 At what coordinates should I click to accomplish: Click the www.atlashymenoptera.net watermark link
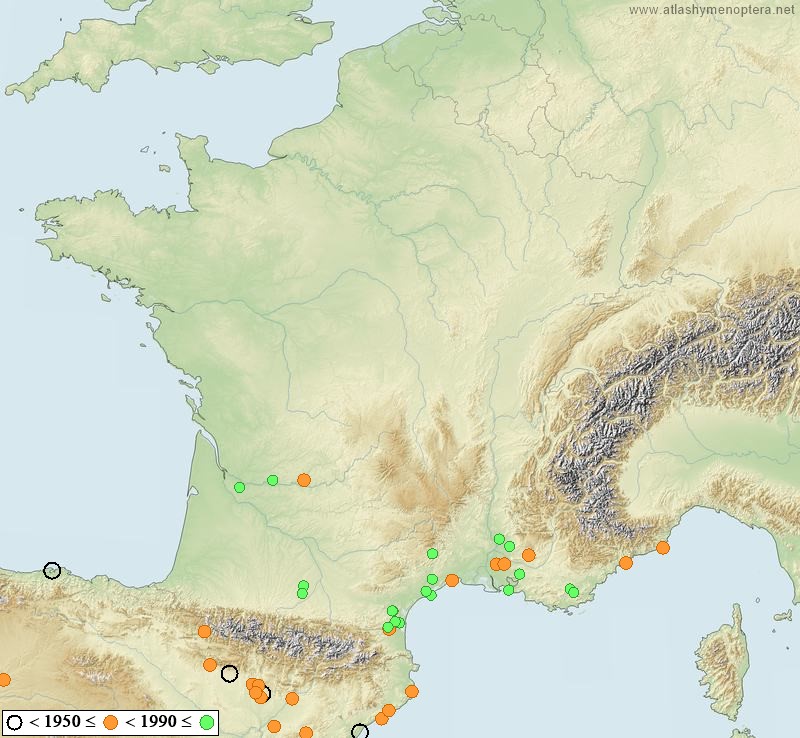pos(714,10)
